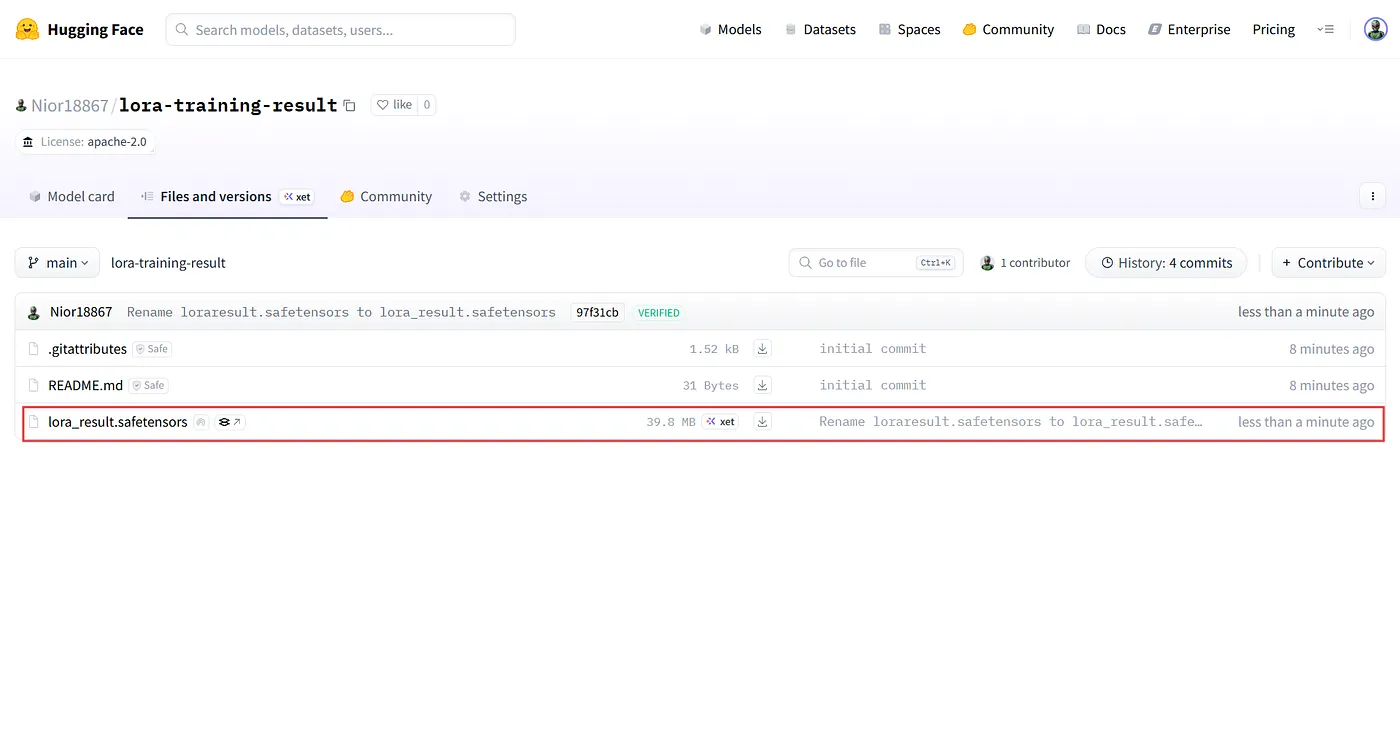Open the .gitattributes file
Screen dimensions: 1400x749
87,349
